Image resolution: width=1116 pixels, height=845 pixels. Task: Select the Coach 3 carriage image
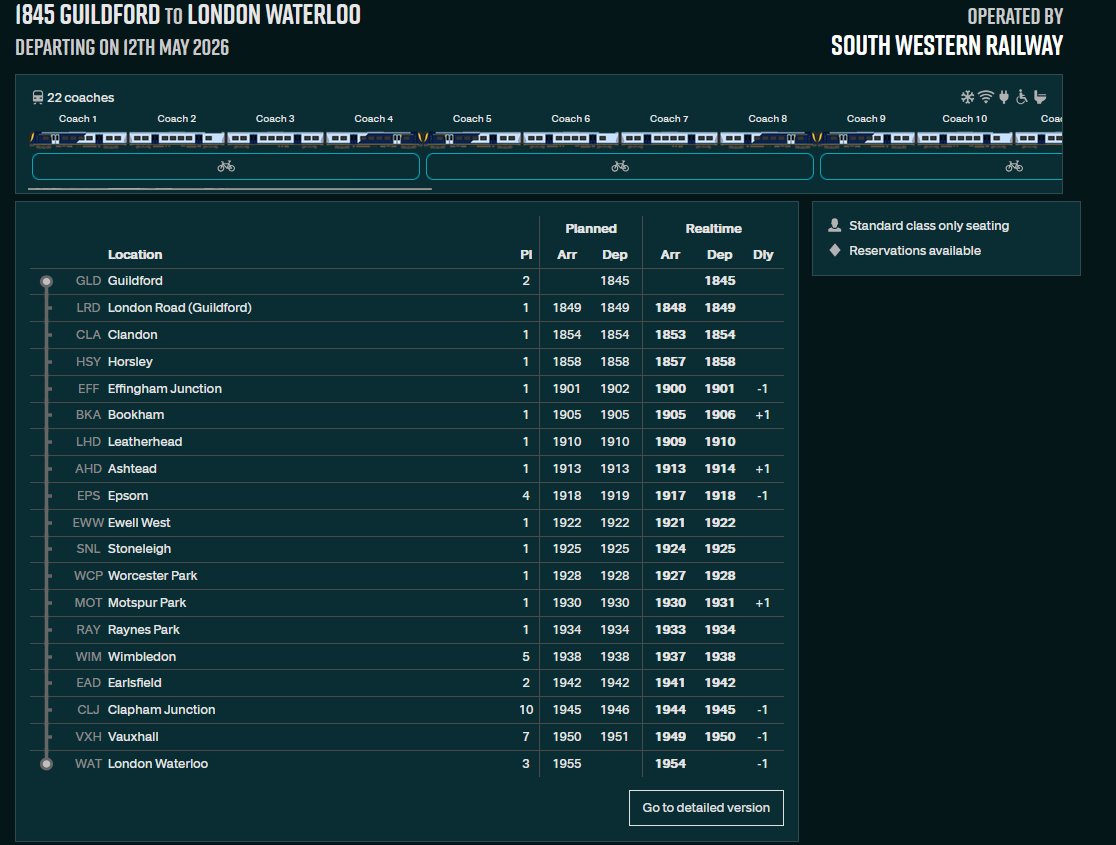pyautogui.click(x=275, y=138)
